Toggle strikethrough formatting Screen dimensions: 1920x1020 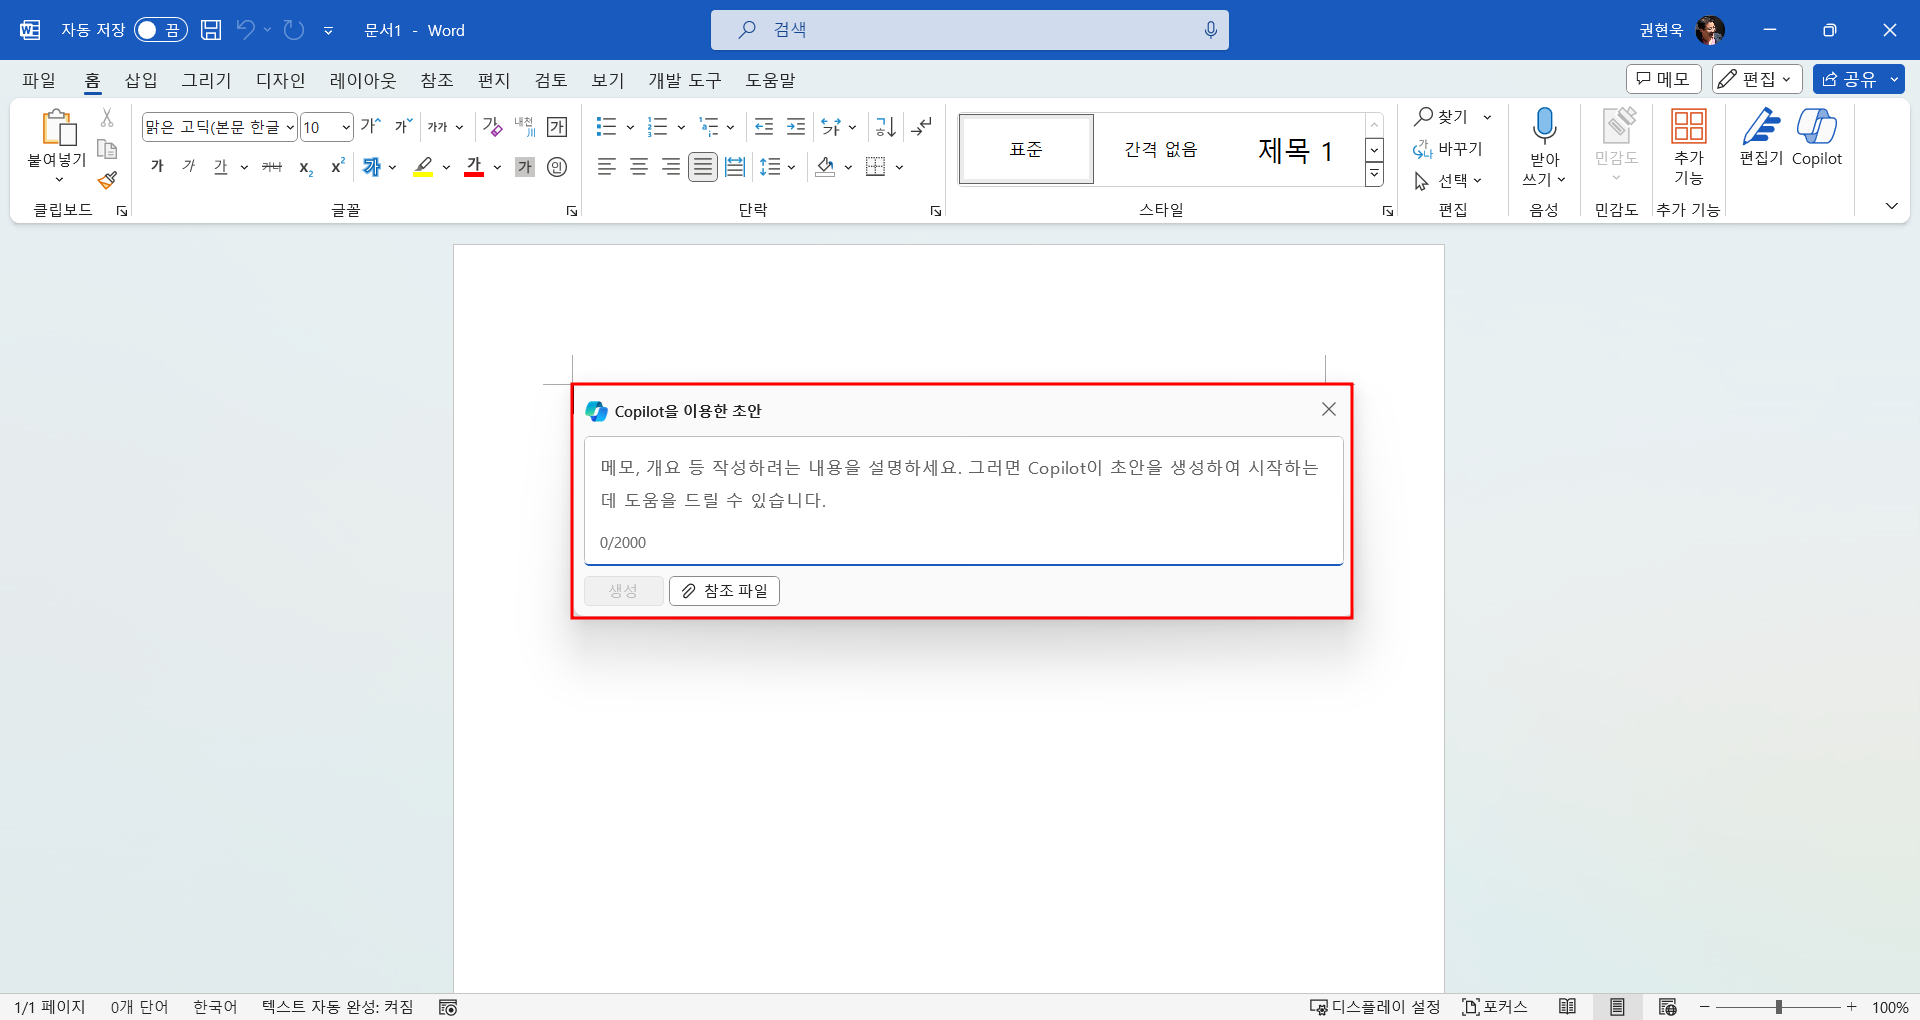pyautogui.click(x=272, y=167)
